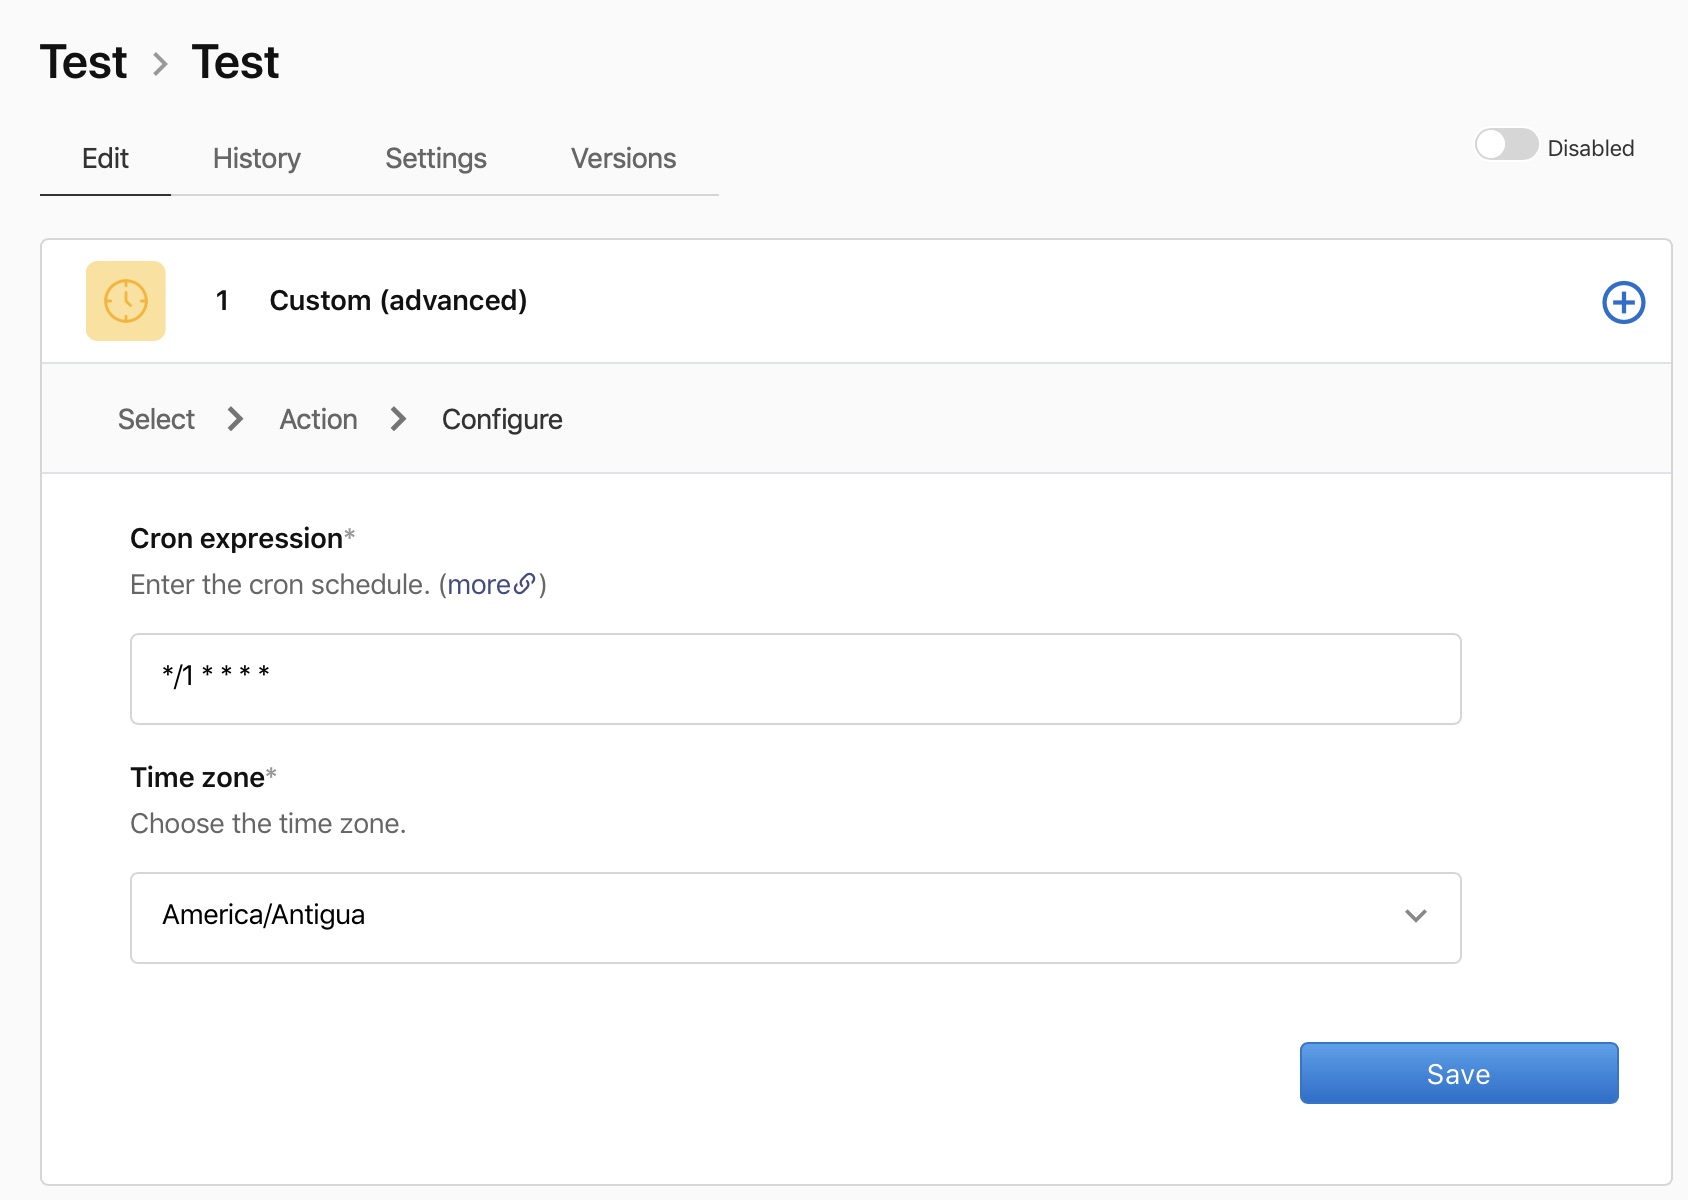Click the blue plus circle add-step icon
The width and height of the screenshot is (1688, 1200).
pyautogui.click(x=1623, y=302)
